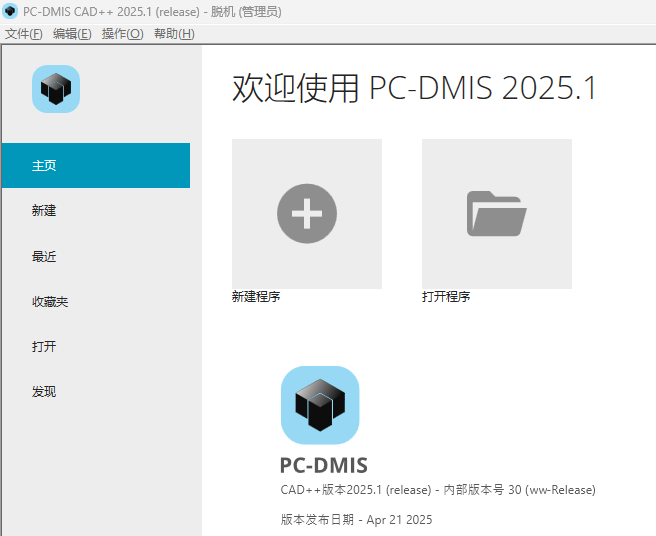Image resolution: width=656 pixels, height=536 pixels.
Task: Click the PC-DMIS cube logo above the sidebar
Action: pos(56,89)
